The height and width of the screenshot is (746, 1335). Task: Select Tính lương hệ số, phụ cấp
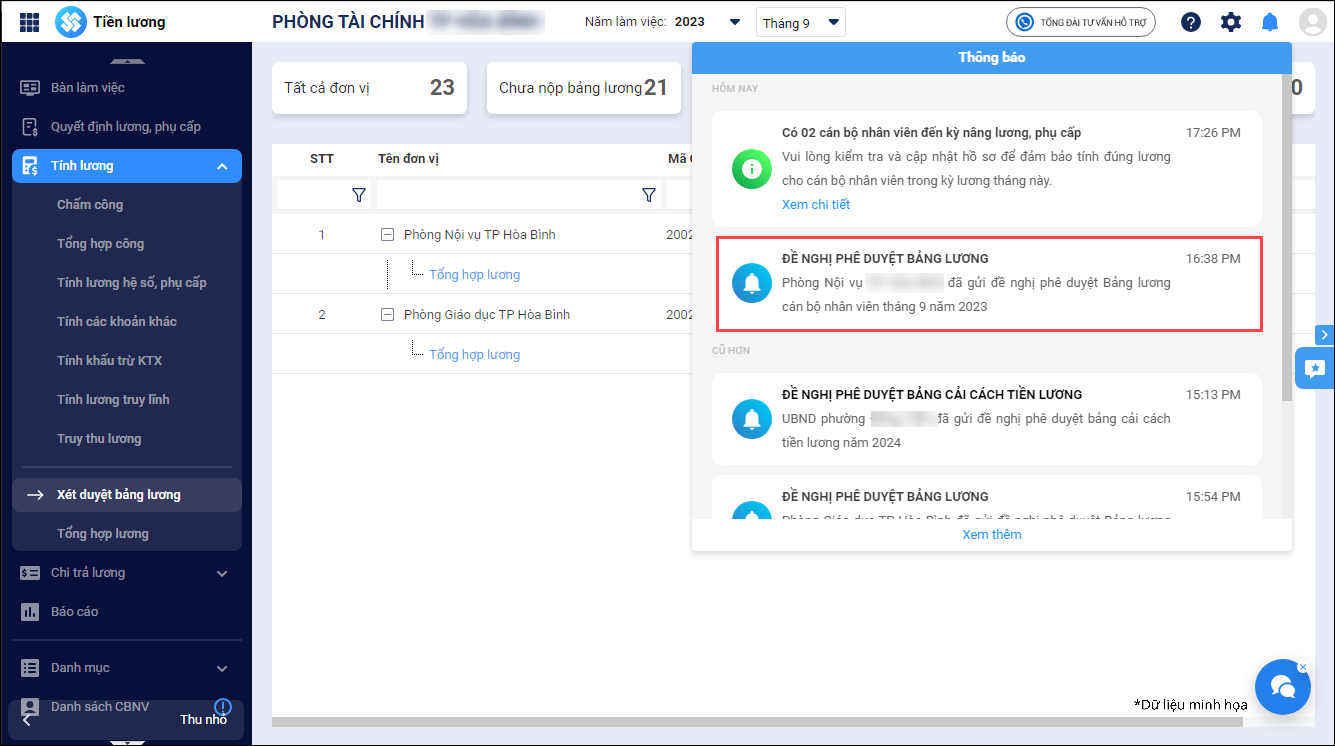(132, 282)
